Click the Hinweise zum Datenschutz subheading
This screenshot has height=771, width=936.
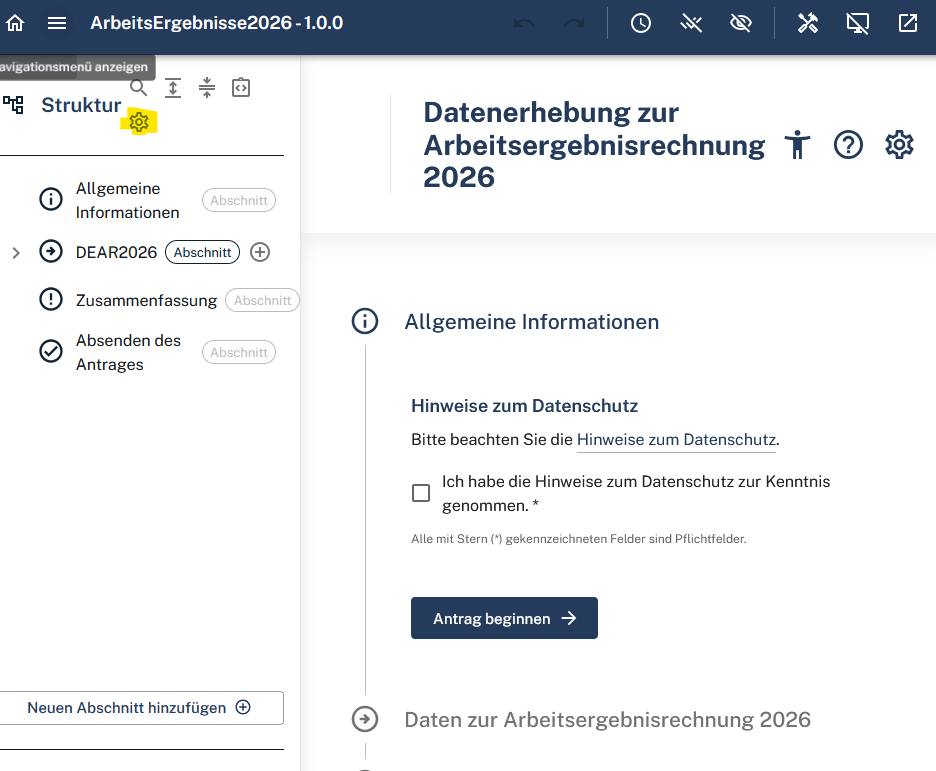525,406
